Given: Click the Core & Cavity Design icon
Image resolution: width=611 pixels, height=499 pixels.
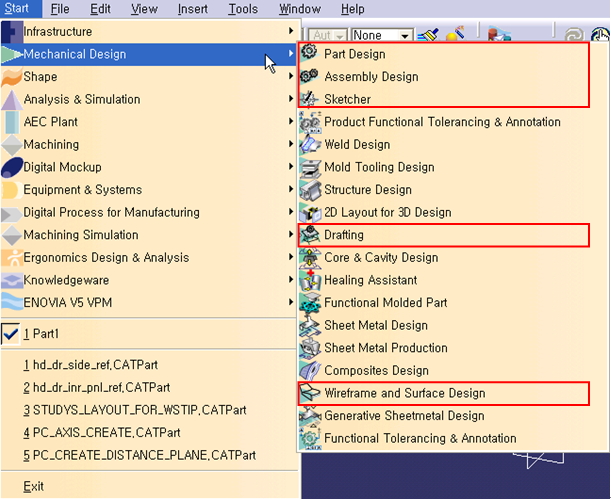Looking at the screenshot, I should [310, 257].
